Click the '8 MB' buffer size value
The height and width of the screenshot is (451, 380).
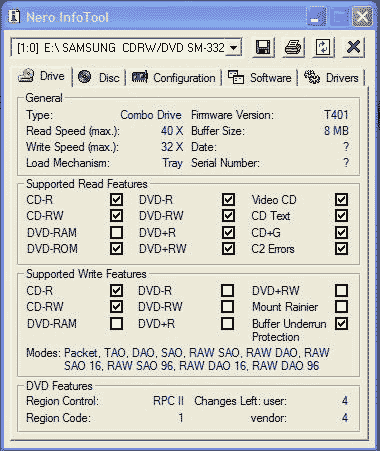point(336,131)
